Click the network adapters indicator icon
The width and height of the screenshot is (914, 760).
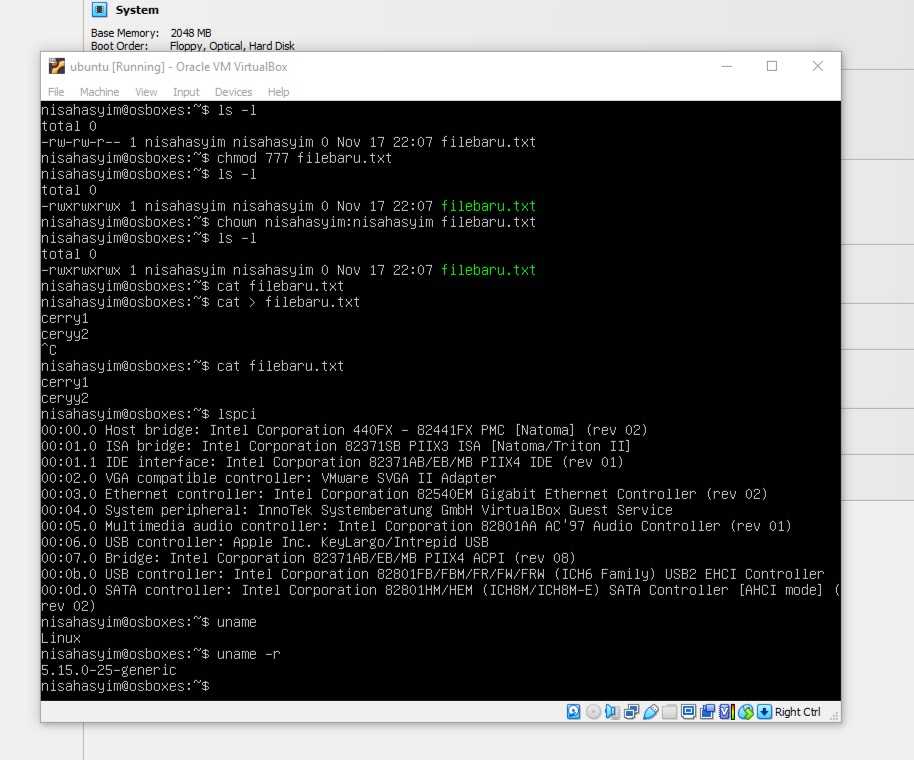631,712
